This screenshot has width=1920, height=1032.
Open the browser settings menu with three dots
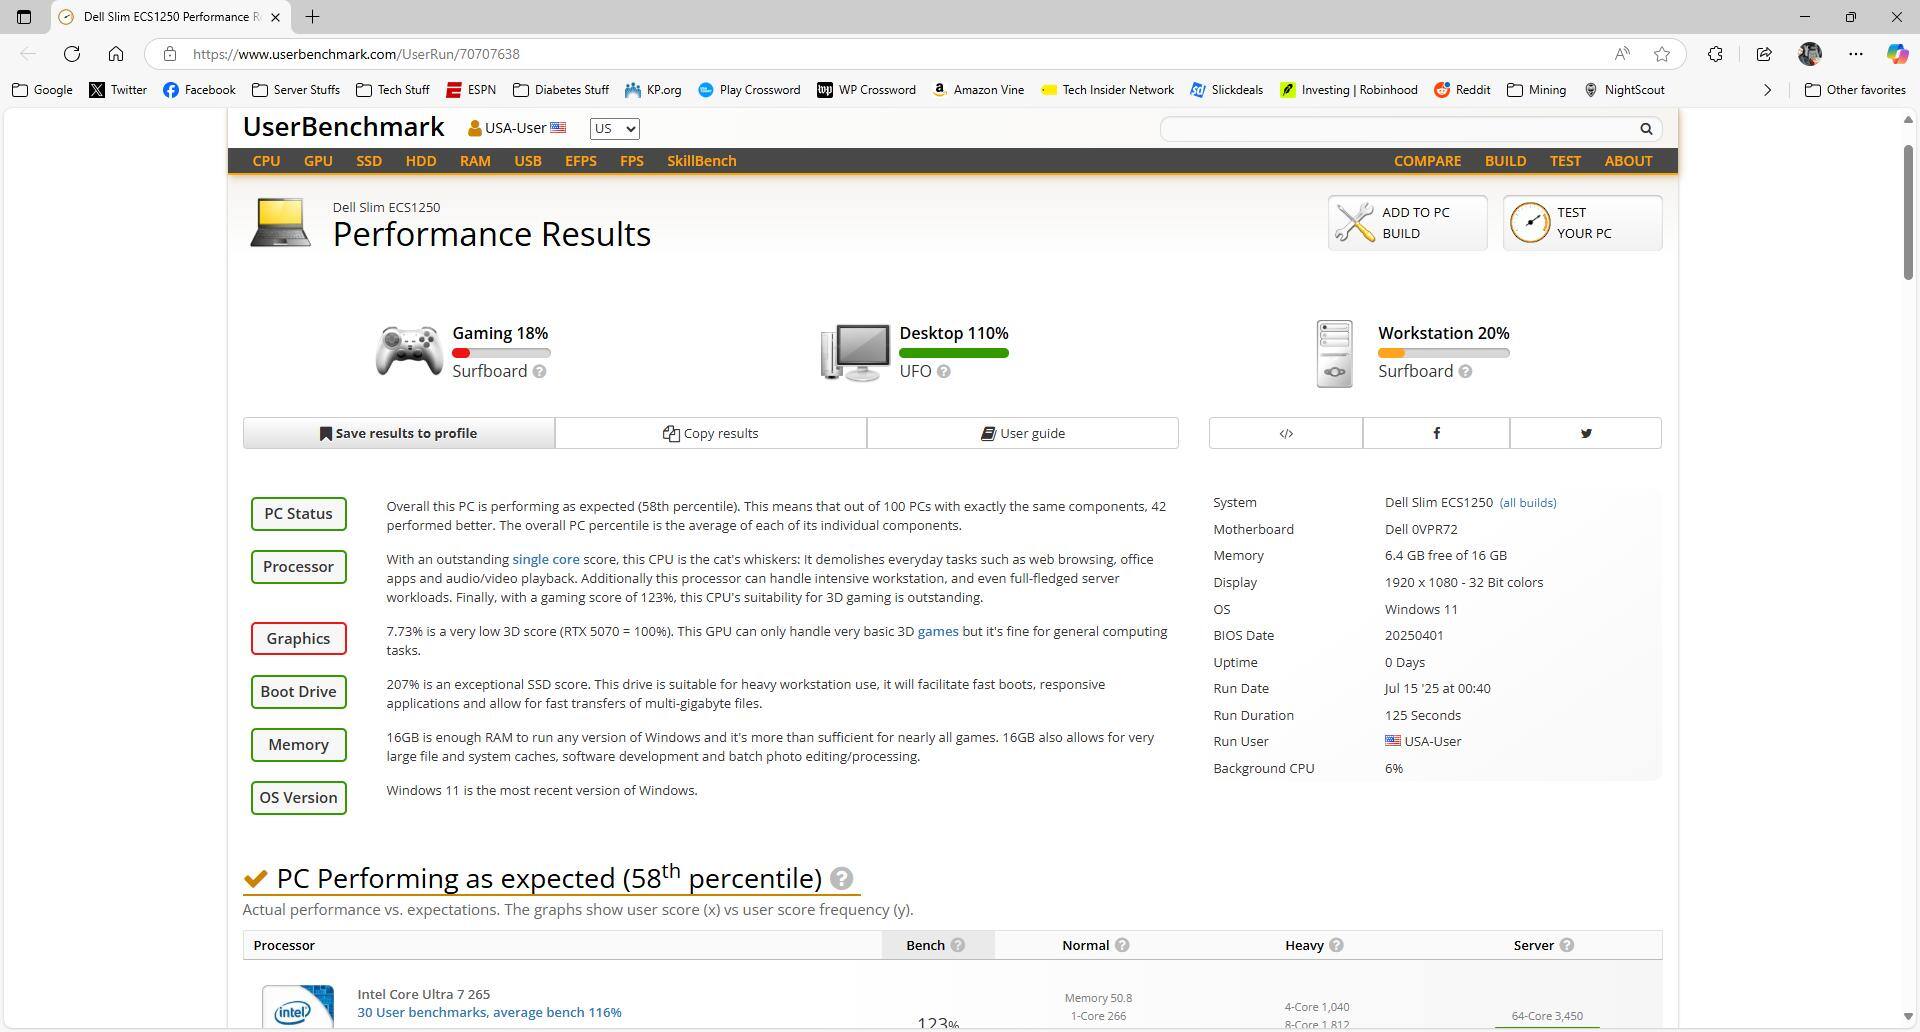click(1856, 54)
